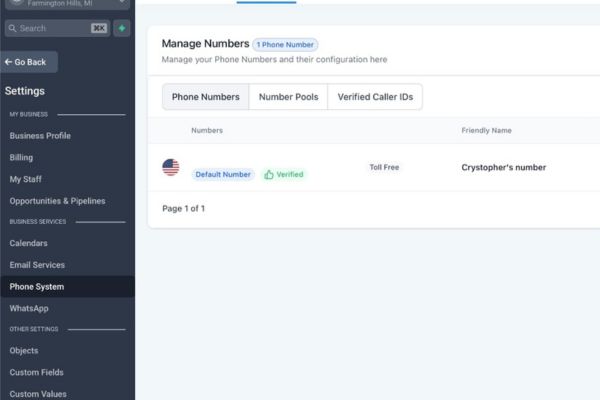Screen dimensions: 600x400
Task: Open Opportunities & Pipelines settings
Action: point(57,201)
